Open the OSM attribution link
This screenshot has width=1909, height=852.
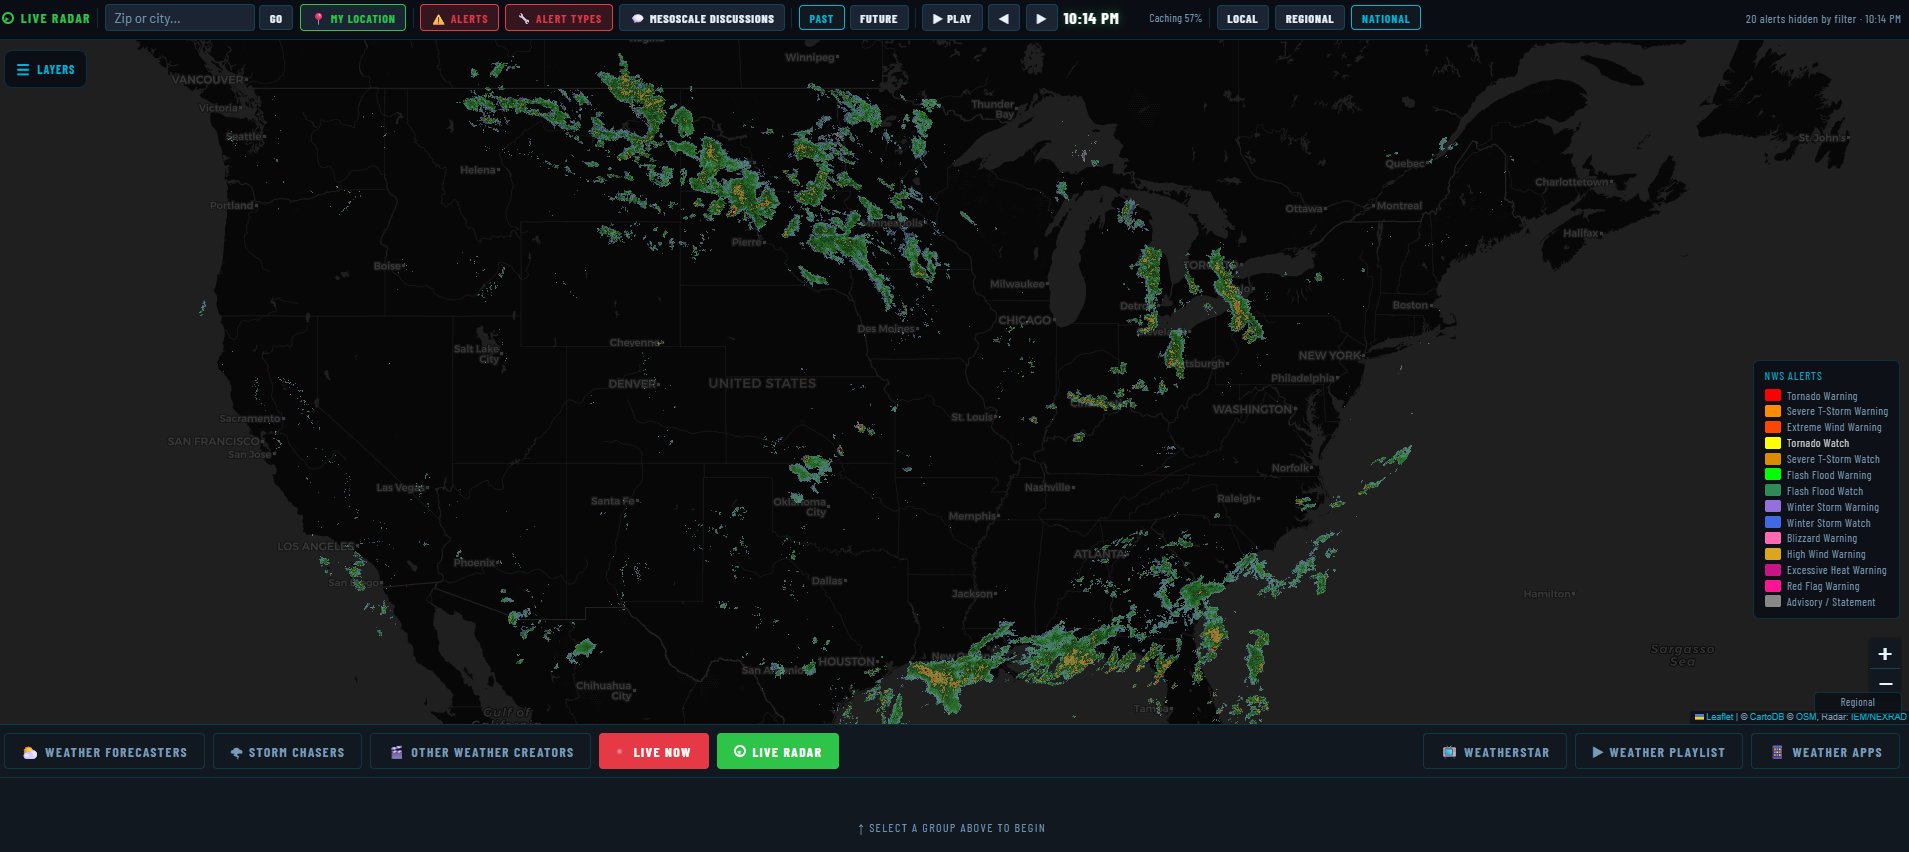pyautogui.click(x=1805, y=717)
